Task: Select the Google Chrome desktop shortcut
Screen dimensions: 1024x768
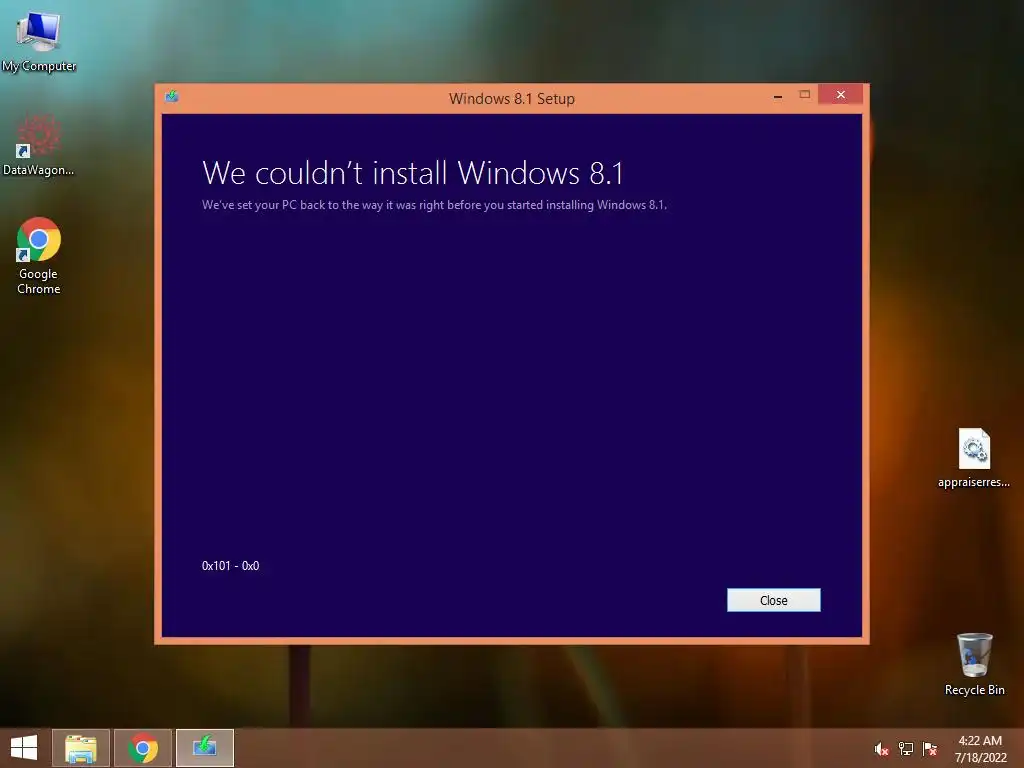Action: (39, 256)
